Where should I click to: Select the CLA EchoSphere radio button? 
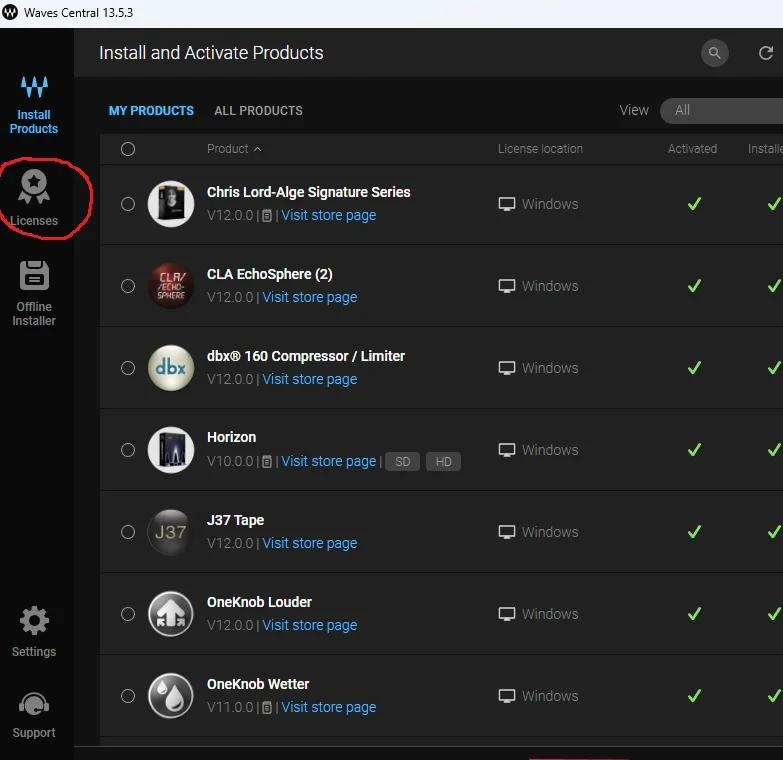(x=128, y=286)
